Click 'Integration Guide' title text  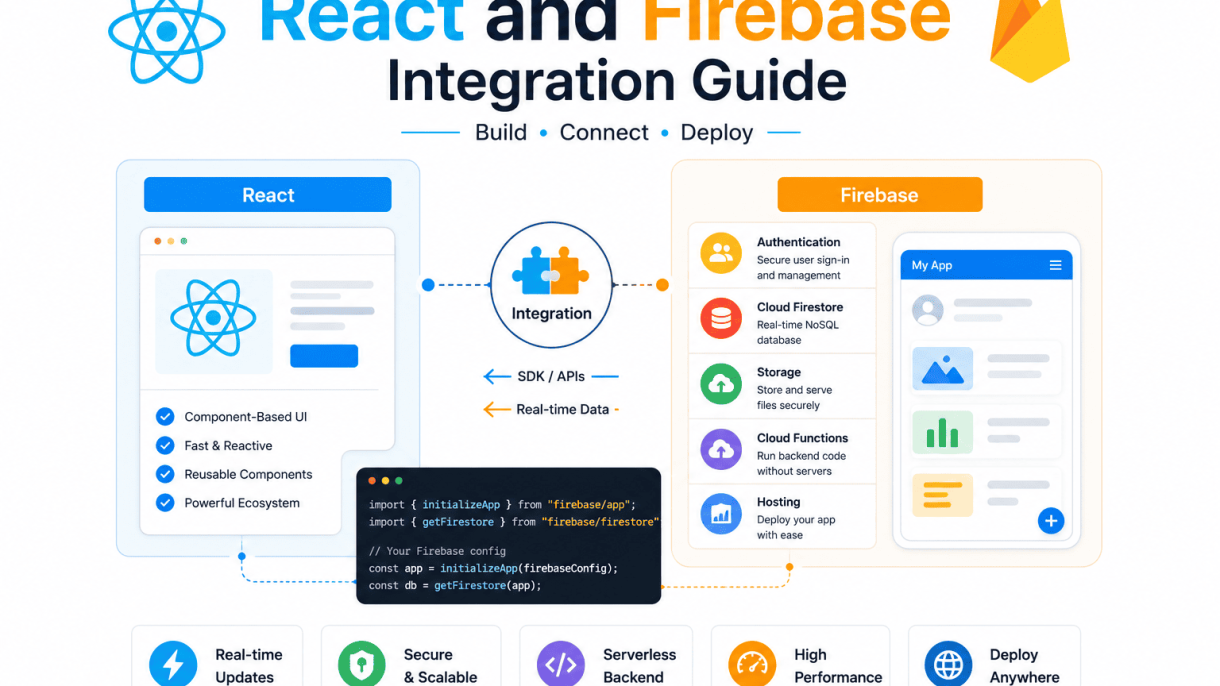coord(617,82)
